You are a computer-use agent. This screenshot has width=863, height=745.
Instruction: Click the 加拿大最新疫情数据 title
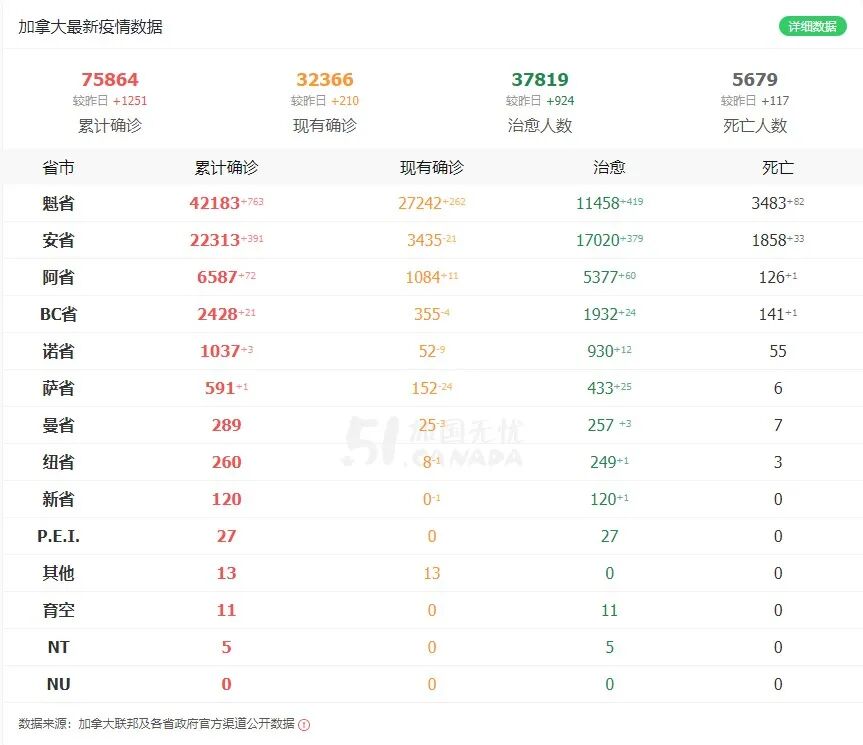tap(90, 26)
